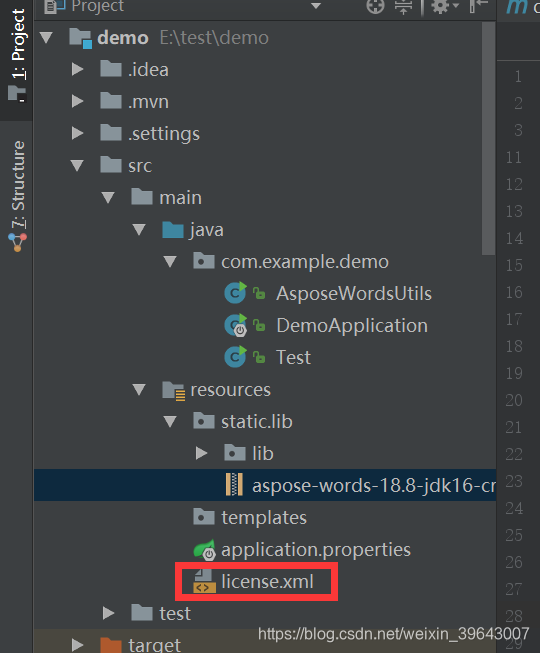
Task: Select the DemoApplication class
Action: pyautogui.click(x=352, y=326)
